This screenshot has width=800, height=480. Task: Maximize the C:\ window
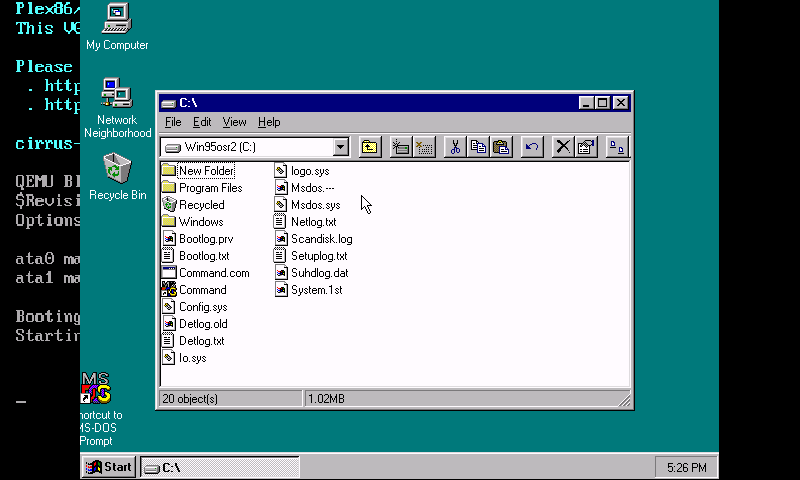[602, 103]
